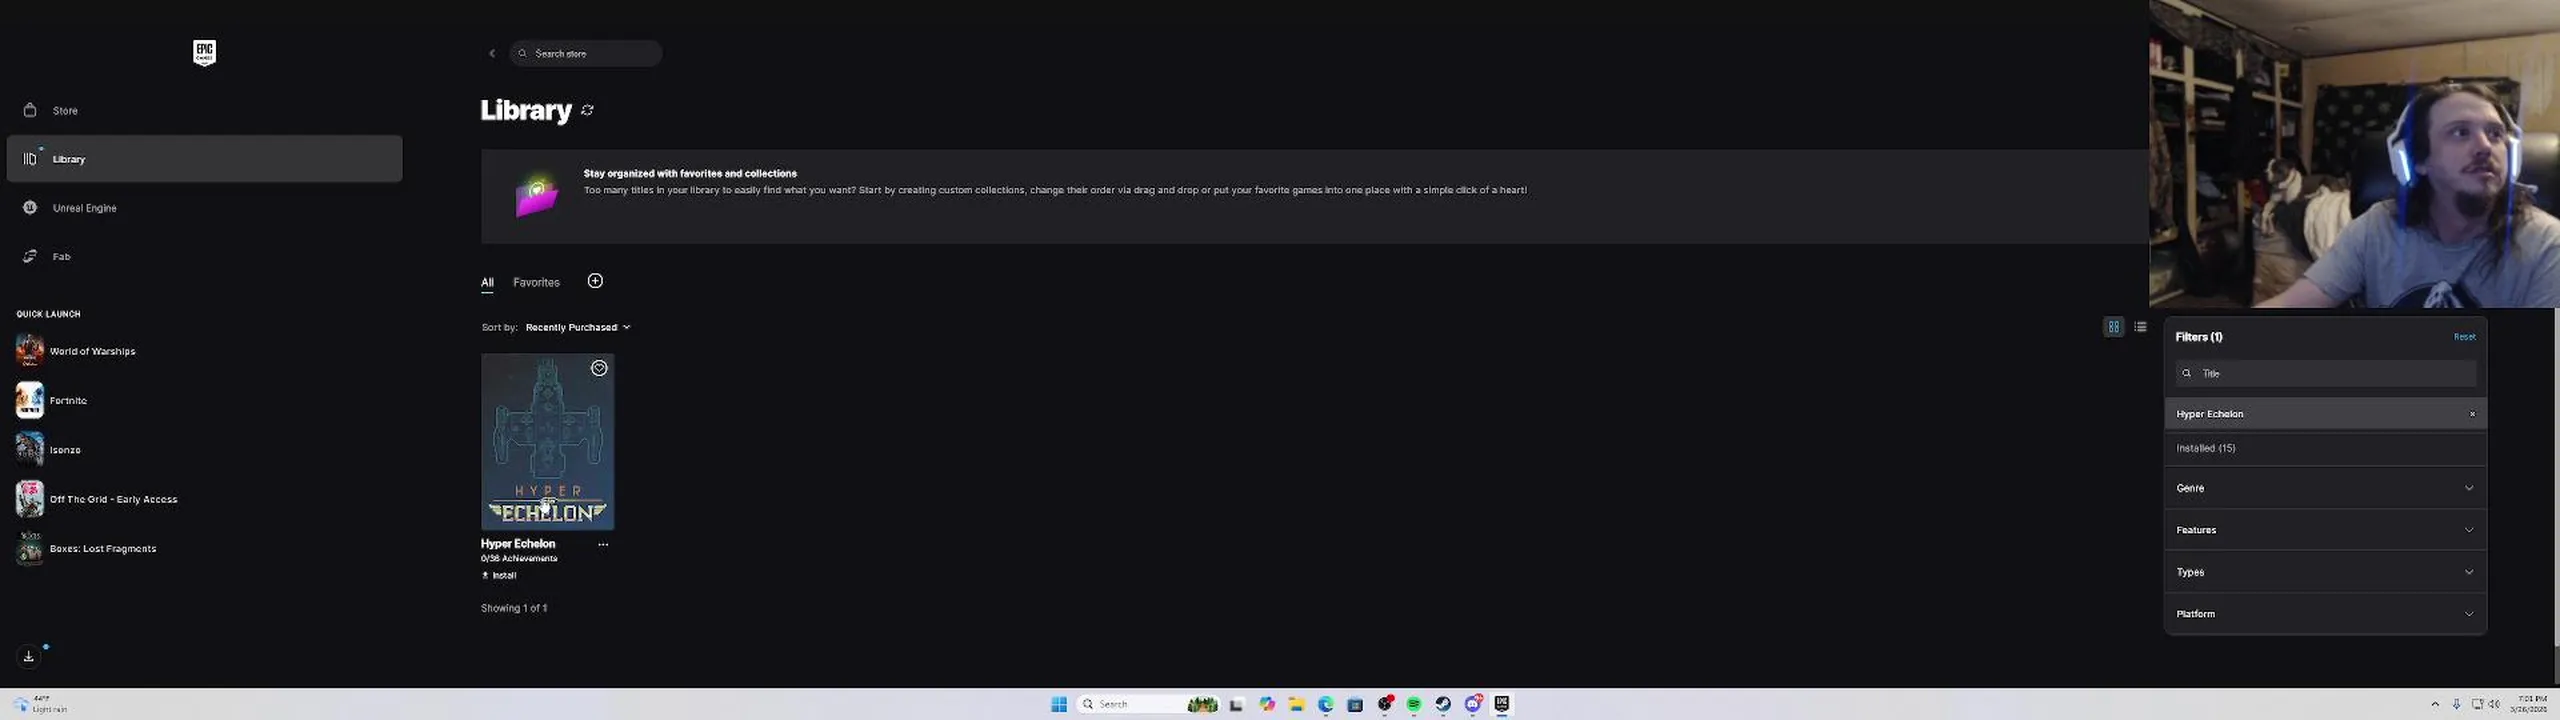Viewport: 2560px width, 720px height.
Task: Click Install under Hyper Echelon
Action: (x=499, y=576)
